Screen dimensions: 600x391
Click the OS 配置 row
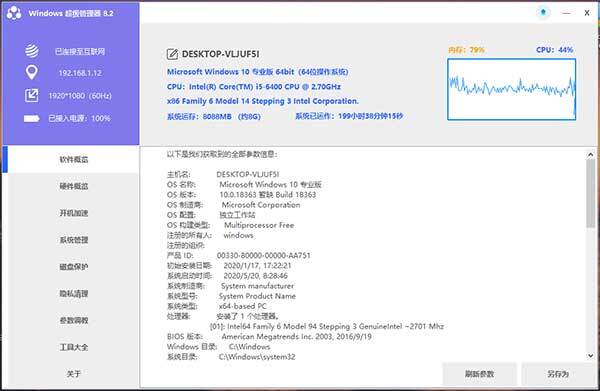coord(211,215)
